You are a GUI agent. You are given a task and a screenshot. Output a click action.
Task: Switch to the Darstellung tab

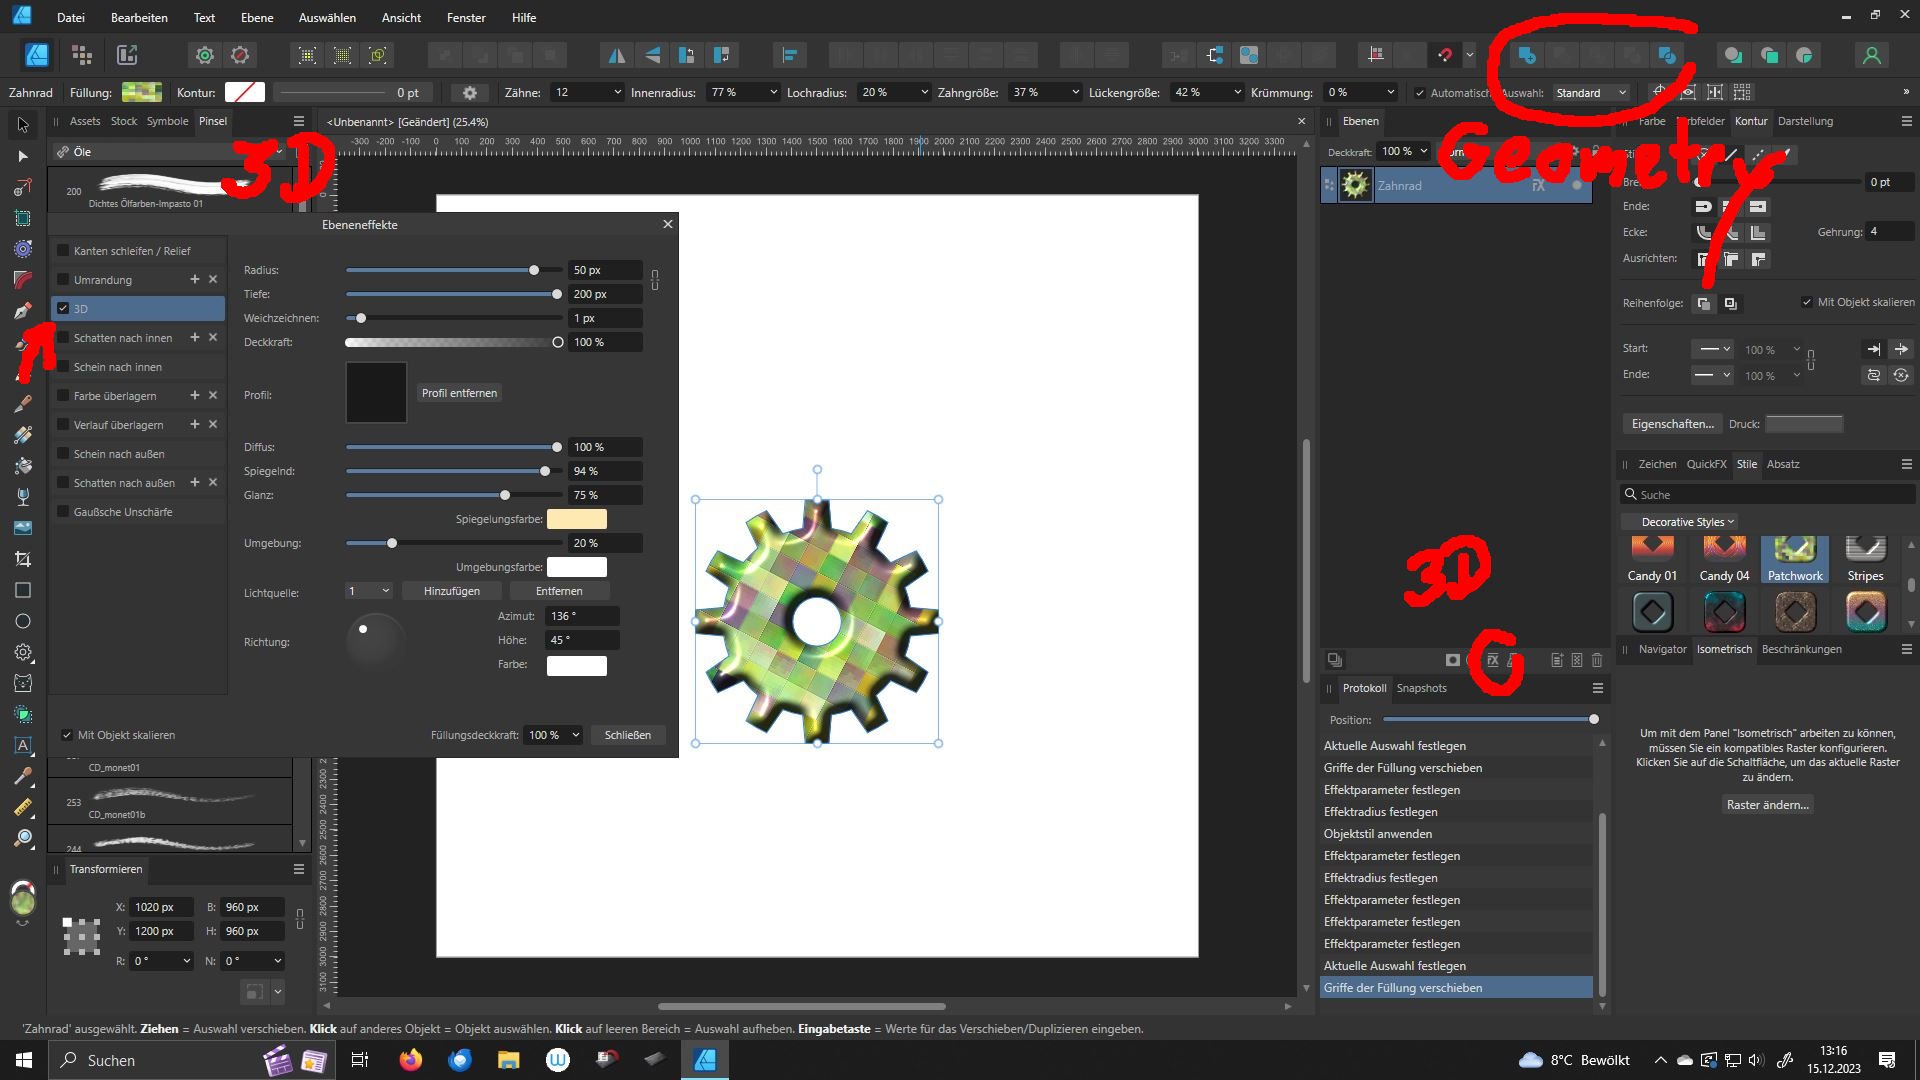point(1805,121)
